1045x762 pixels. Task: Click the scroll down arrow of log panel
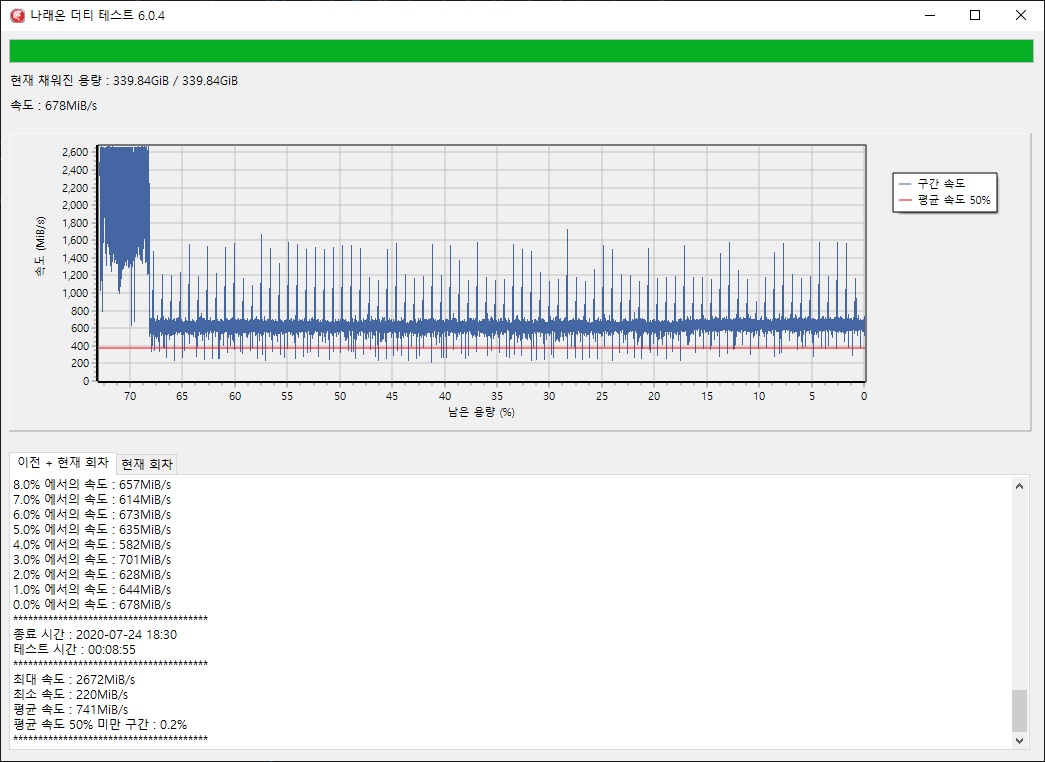coord(1019,740)
